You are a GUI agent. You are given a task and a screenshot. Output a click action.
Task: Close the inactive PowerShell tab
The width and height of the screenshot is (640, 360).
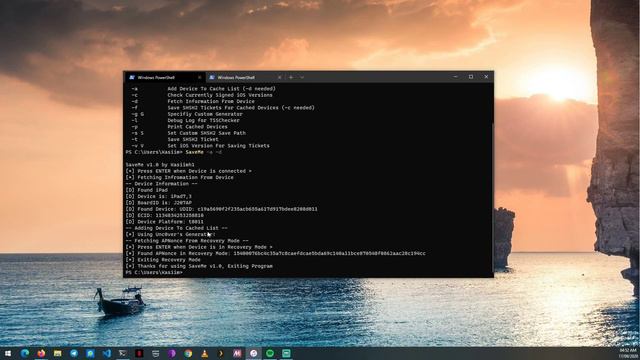279,77
